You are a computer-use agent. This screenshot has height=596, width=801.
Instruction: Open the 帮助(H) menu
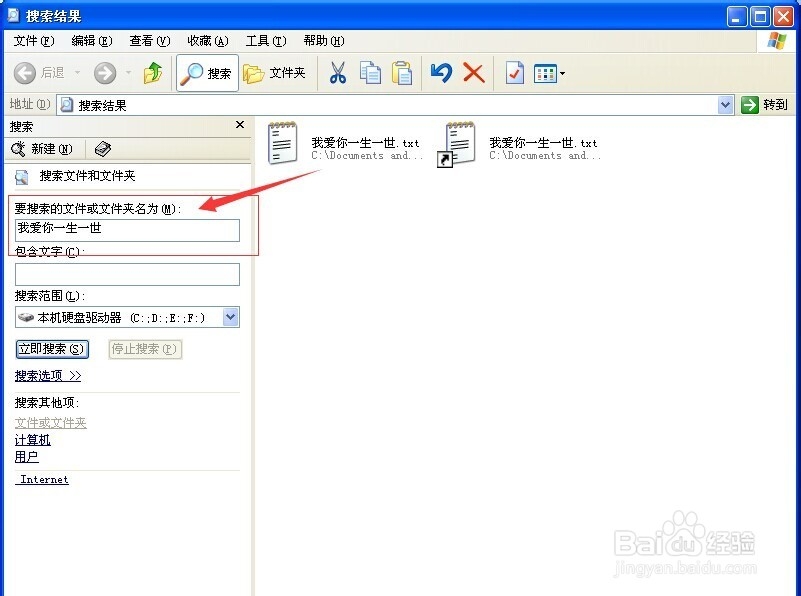pyautogui.click(x=324, y=41)
